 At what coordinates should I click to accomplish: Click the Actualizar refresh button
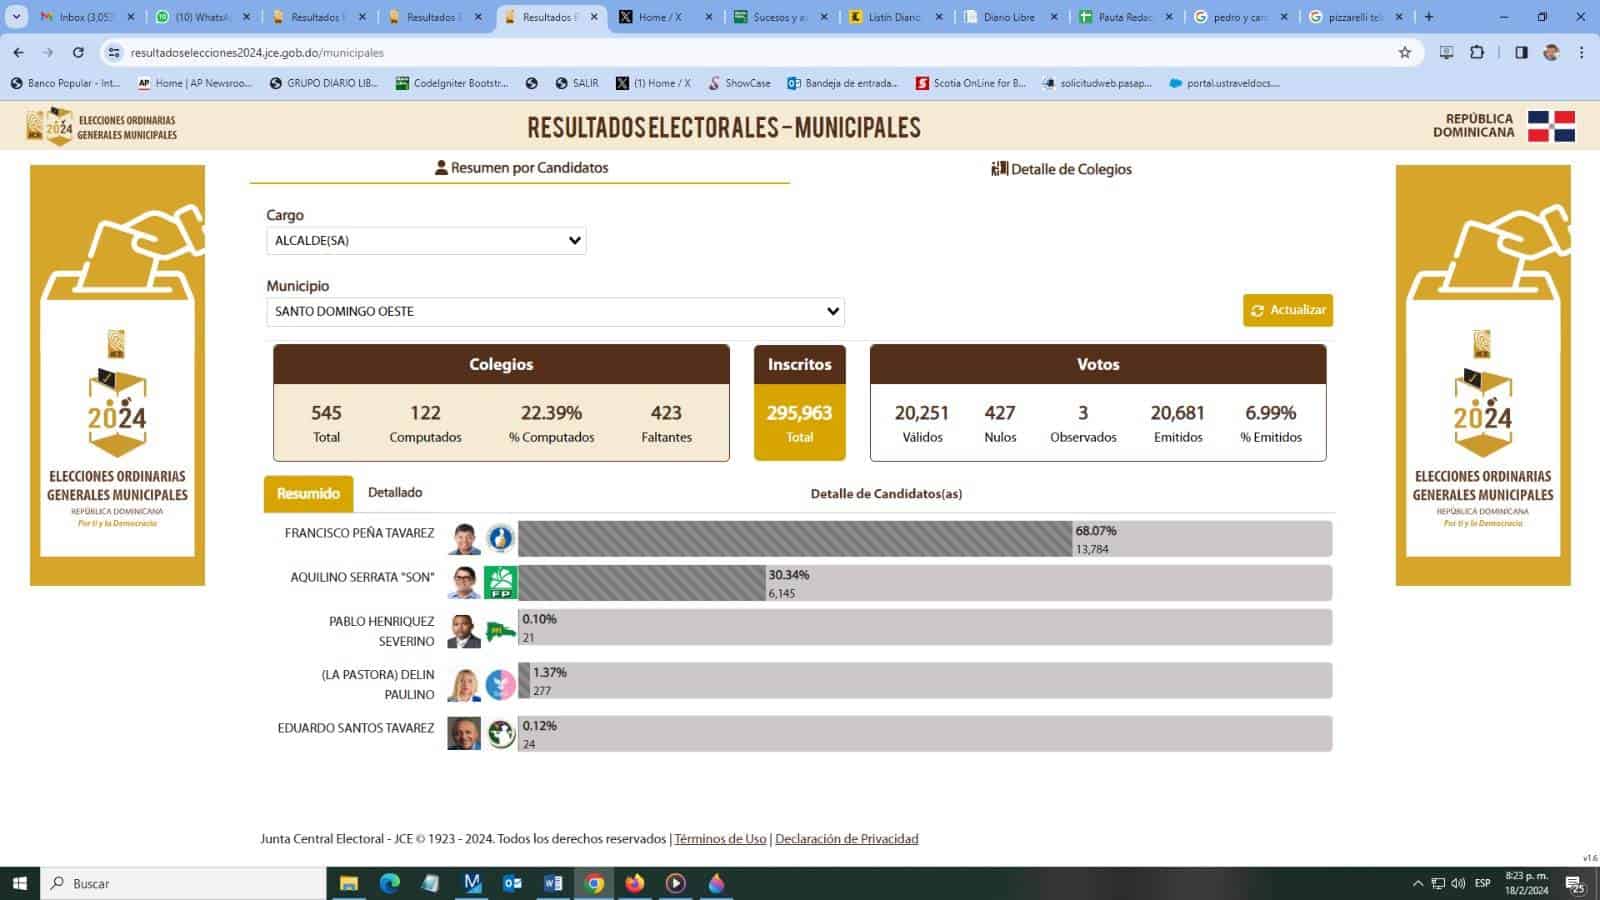coord(1287,310)
